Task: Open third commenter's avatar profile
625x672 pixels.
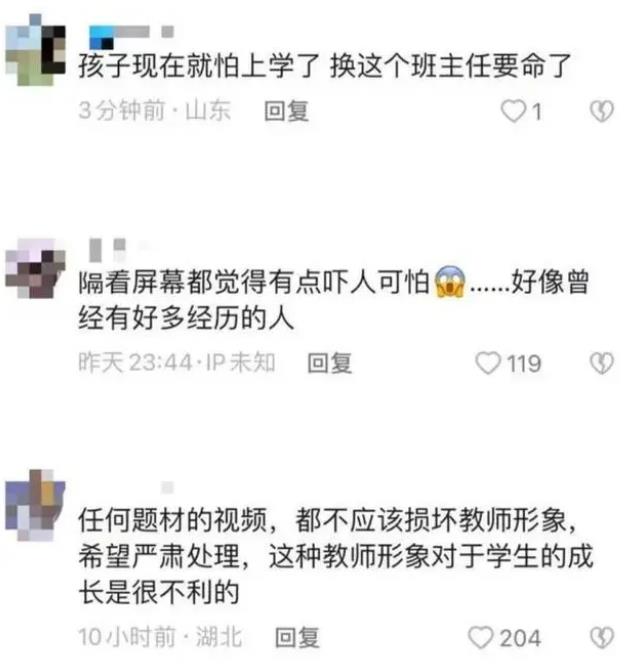Action: [x=35, y=505]
